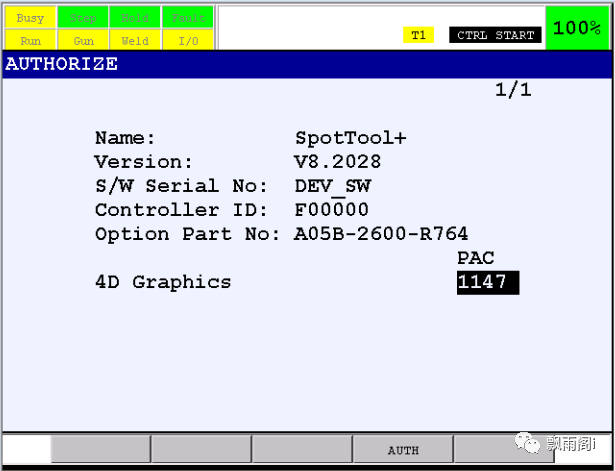The width and height of the screenshot is (615, 471).
Task: Click the Gun status indicator
Action: pyautogui.click(x=83, y=40)
